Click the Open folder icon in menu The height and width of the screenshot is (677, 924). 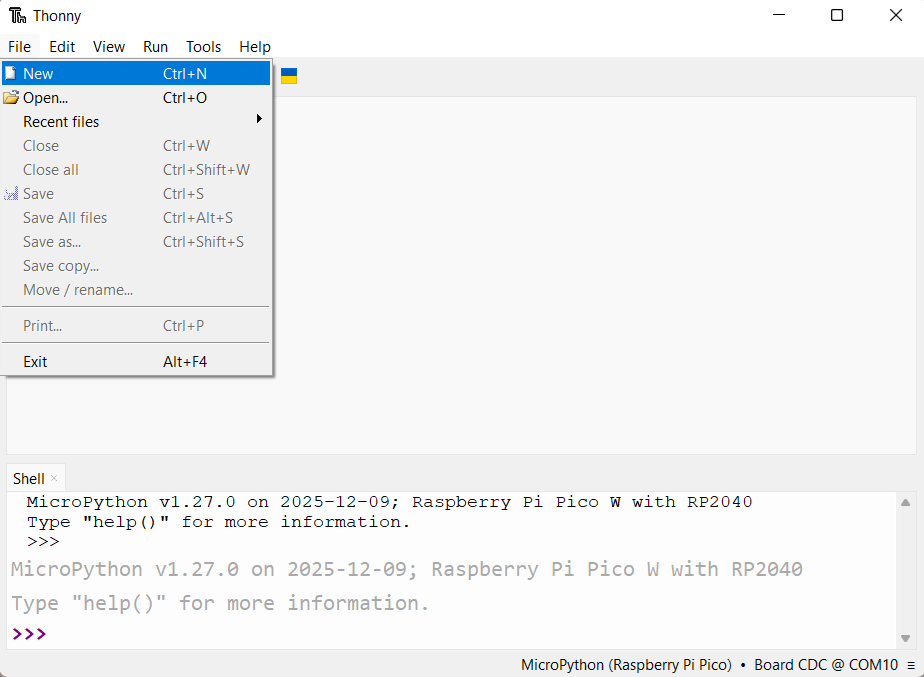click(11, 98)
